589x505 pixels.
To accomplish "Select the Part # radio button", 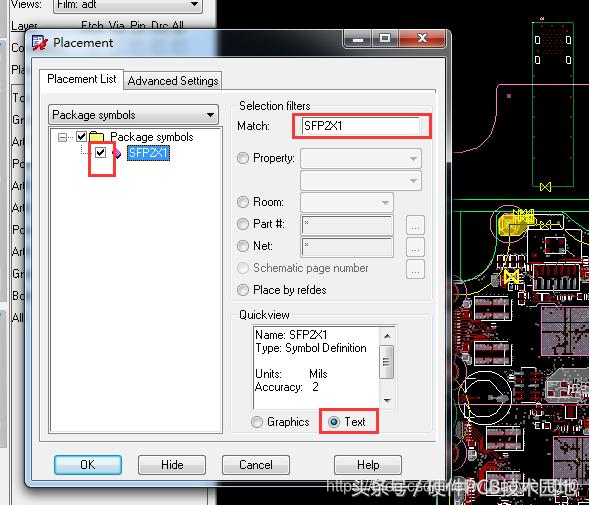I will click(x=243, y=224).
